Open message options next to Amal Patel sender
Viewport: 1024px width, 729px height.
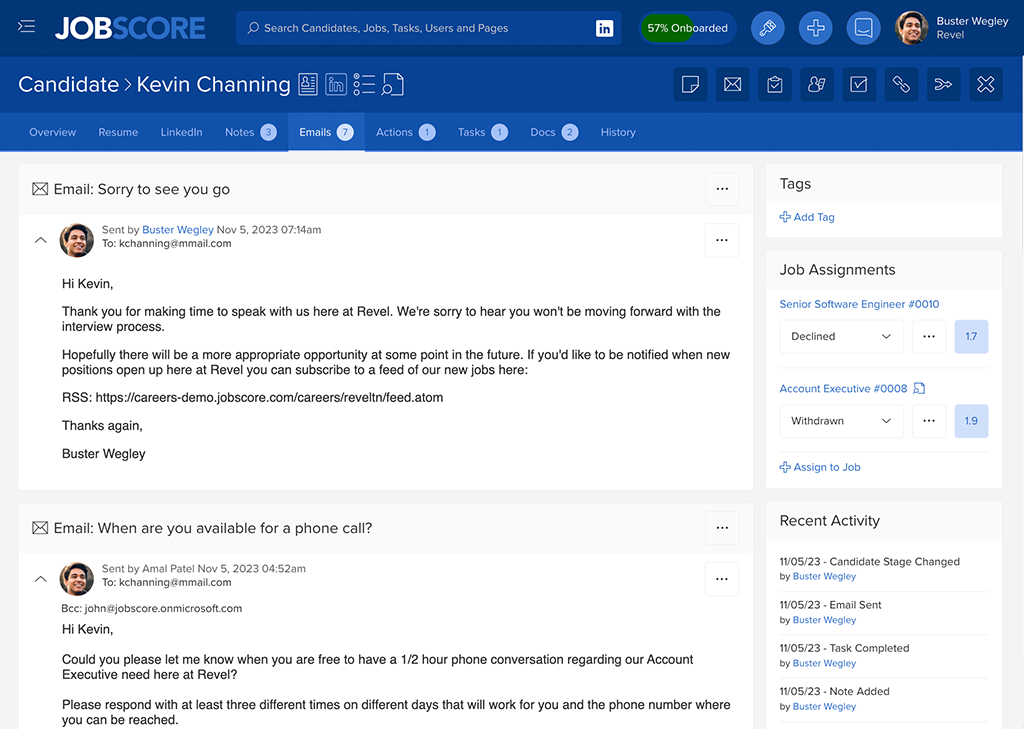pos(722,579)
